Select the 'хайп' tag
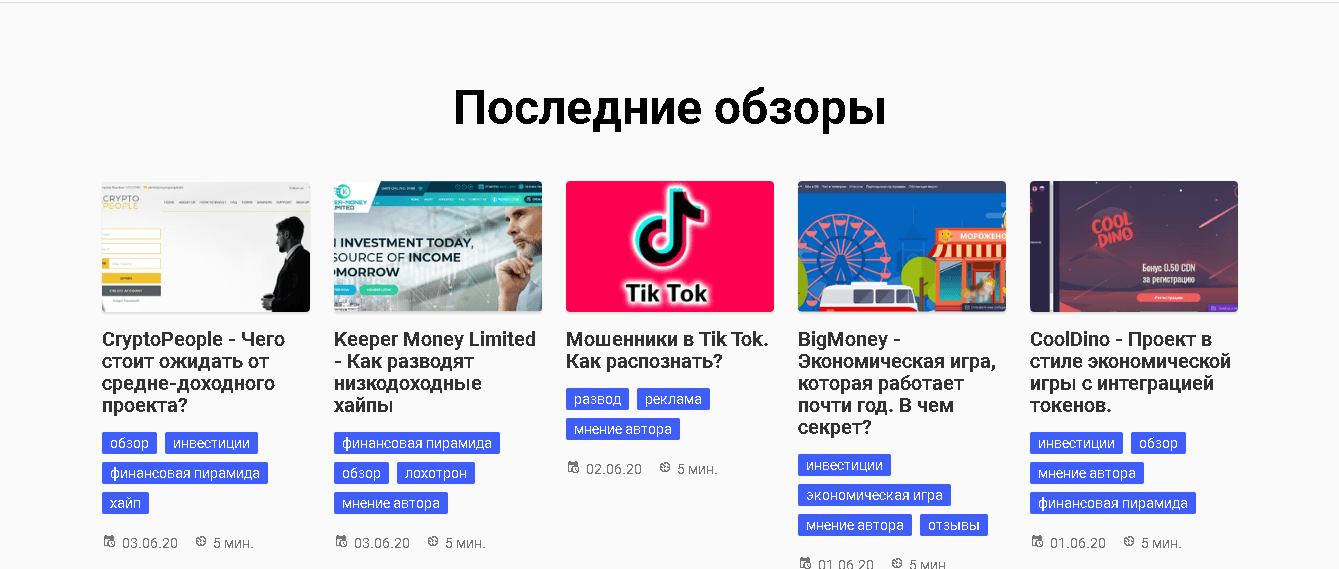1339x569 pixels. point(125,503)
